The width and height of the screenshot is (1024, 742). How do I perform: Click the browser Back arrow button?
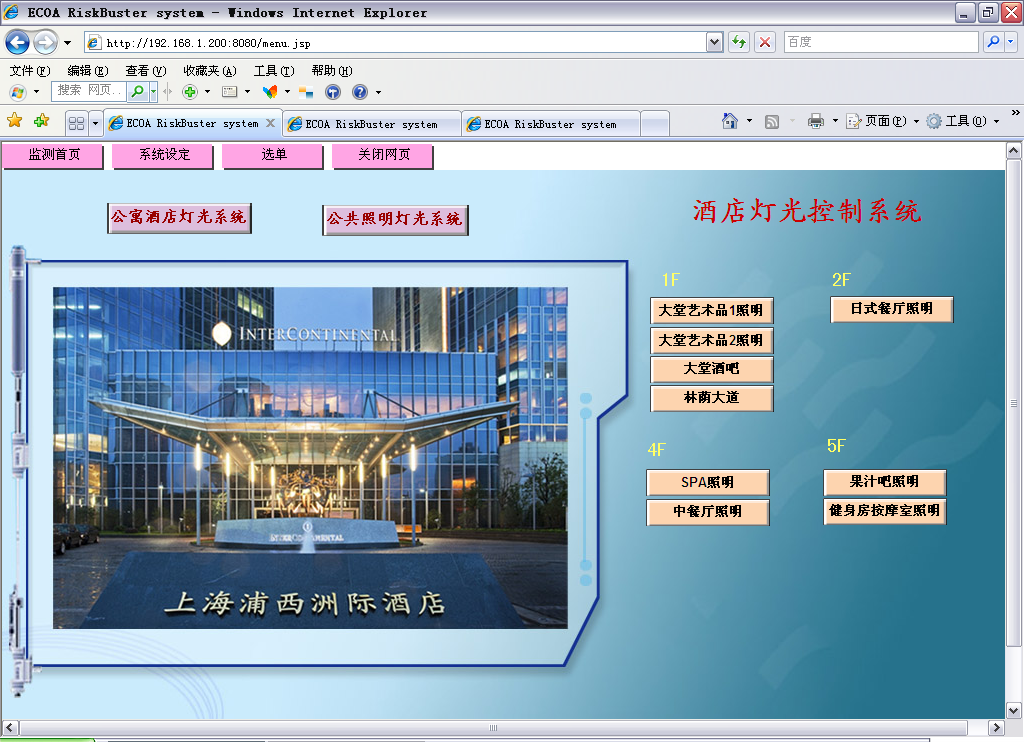(19, 42)
